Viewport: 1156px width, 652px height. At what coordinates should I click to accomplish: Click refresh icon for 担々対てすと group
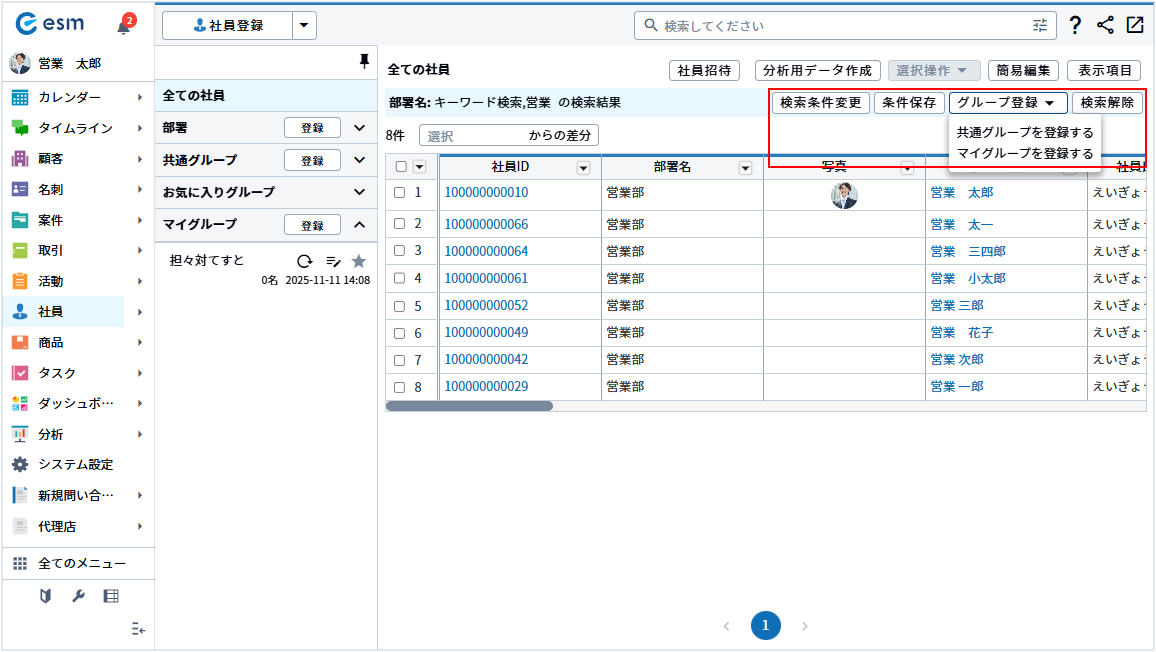[x=304, y=261]
